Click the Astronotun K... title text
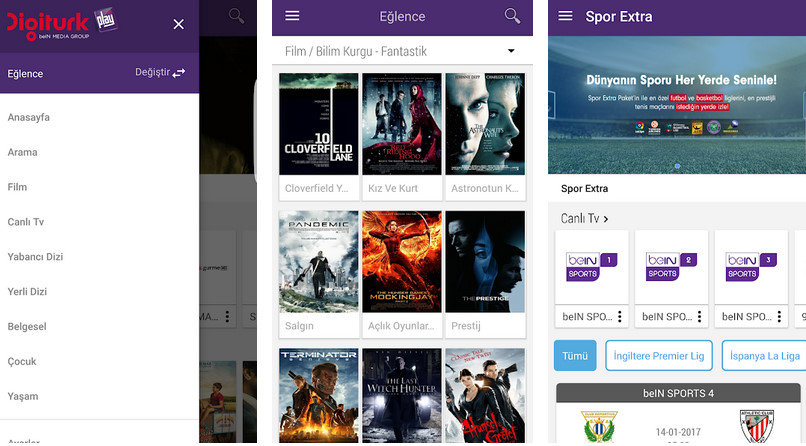The image size is (806, 446). [x=485, y=189]
